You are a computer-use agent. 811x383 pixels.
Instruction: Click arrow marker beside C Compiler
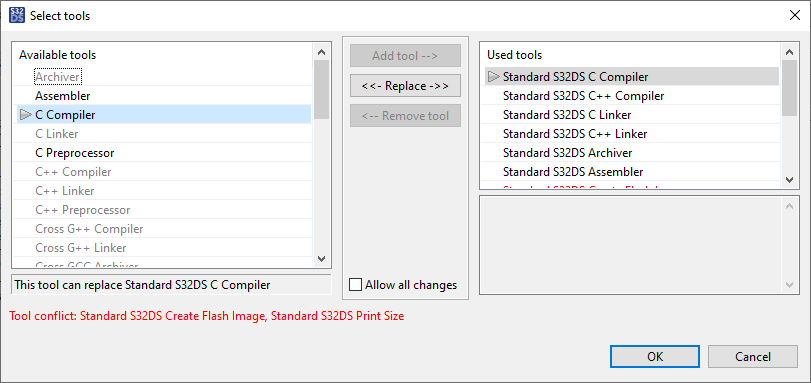click(25, 115)
